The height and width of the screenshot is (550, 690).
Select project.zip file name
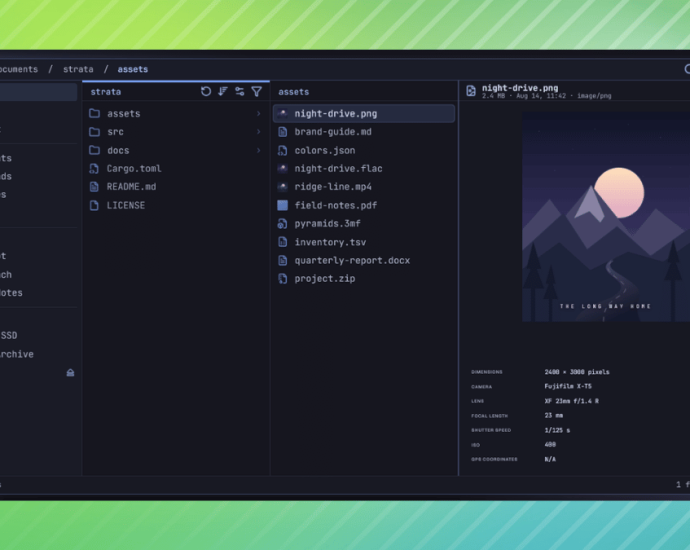325,279
